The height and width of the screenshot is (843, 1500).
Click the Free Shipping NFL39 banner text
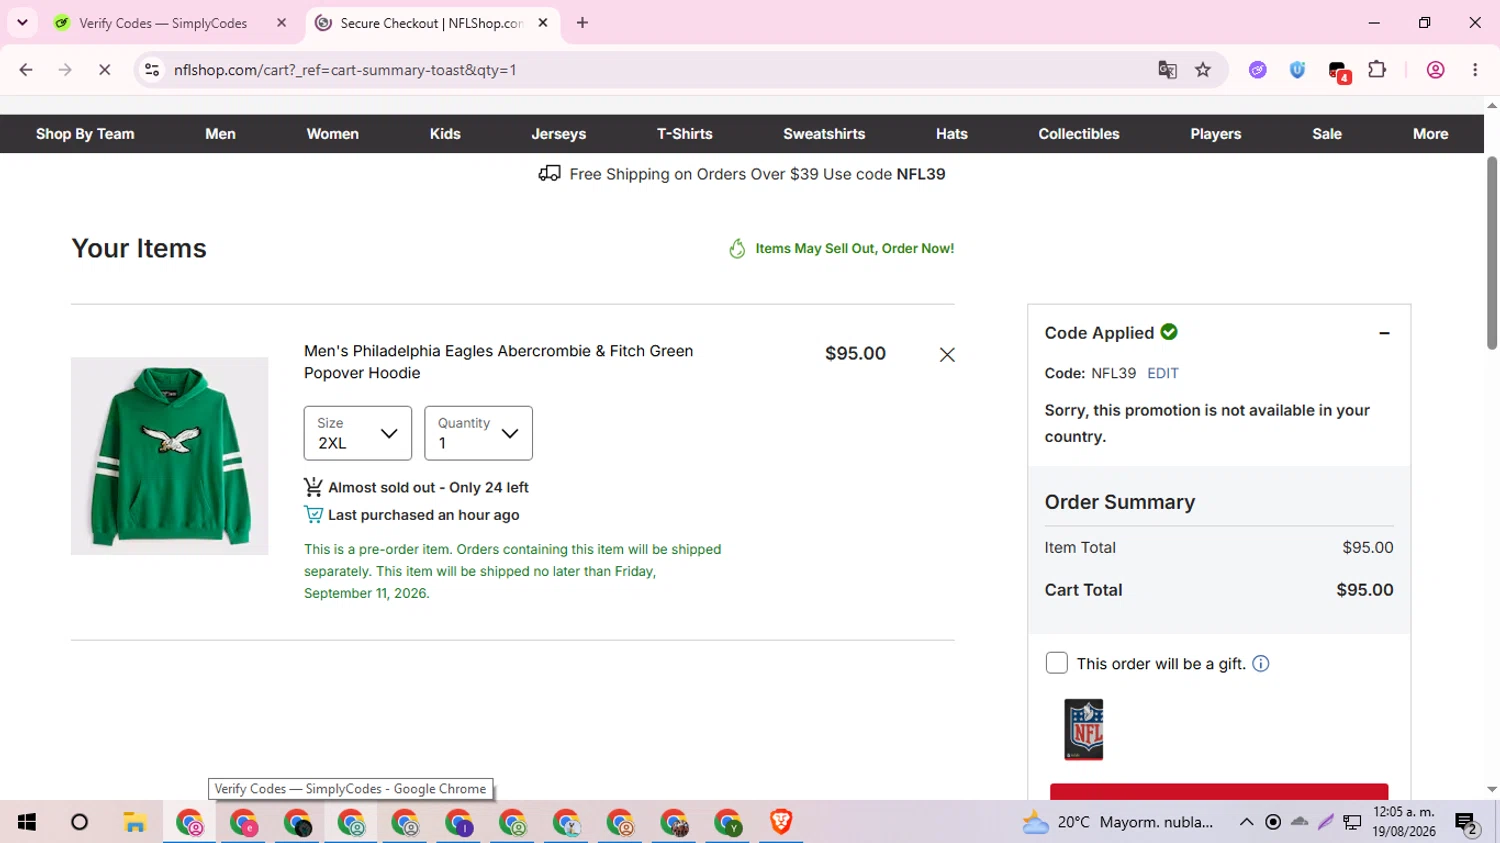757,174
